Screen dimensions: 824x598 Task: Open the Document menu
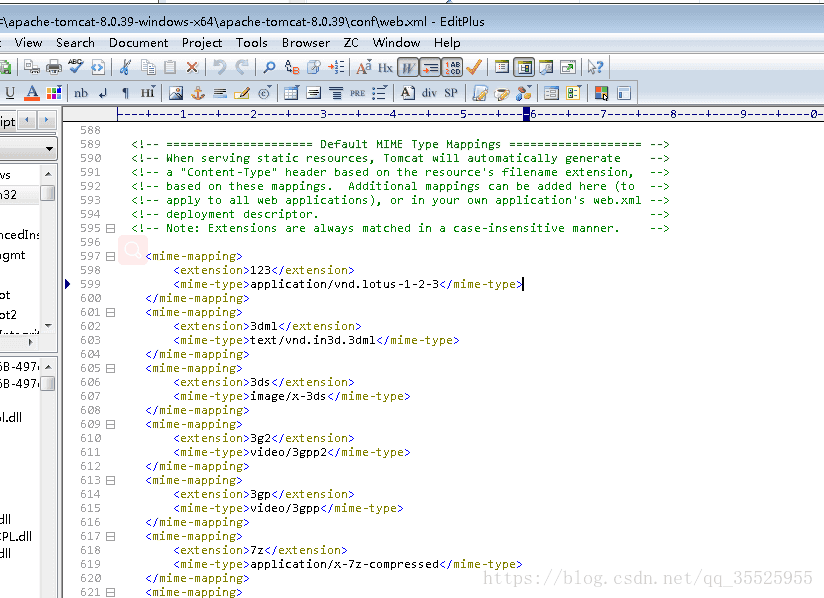[138, 43]
